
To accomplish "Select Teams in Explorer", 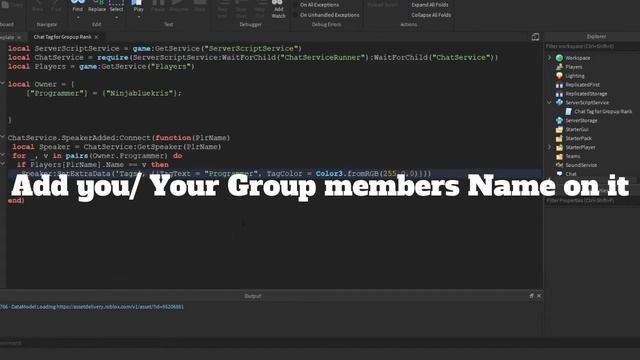I will [573, 156].
